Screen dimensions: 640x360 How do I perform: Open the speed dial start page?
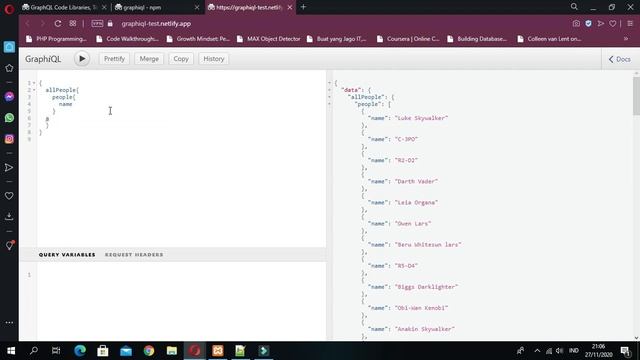point(73,24)
